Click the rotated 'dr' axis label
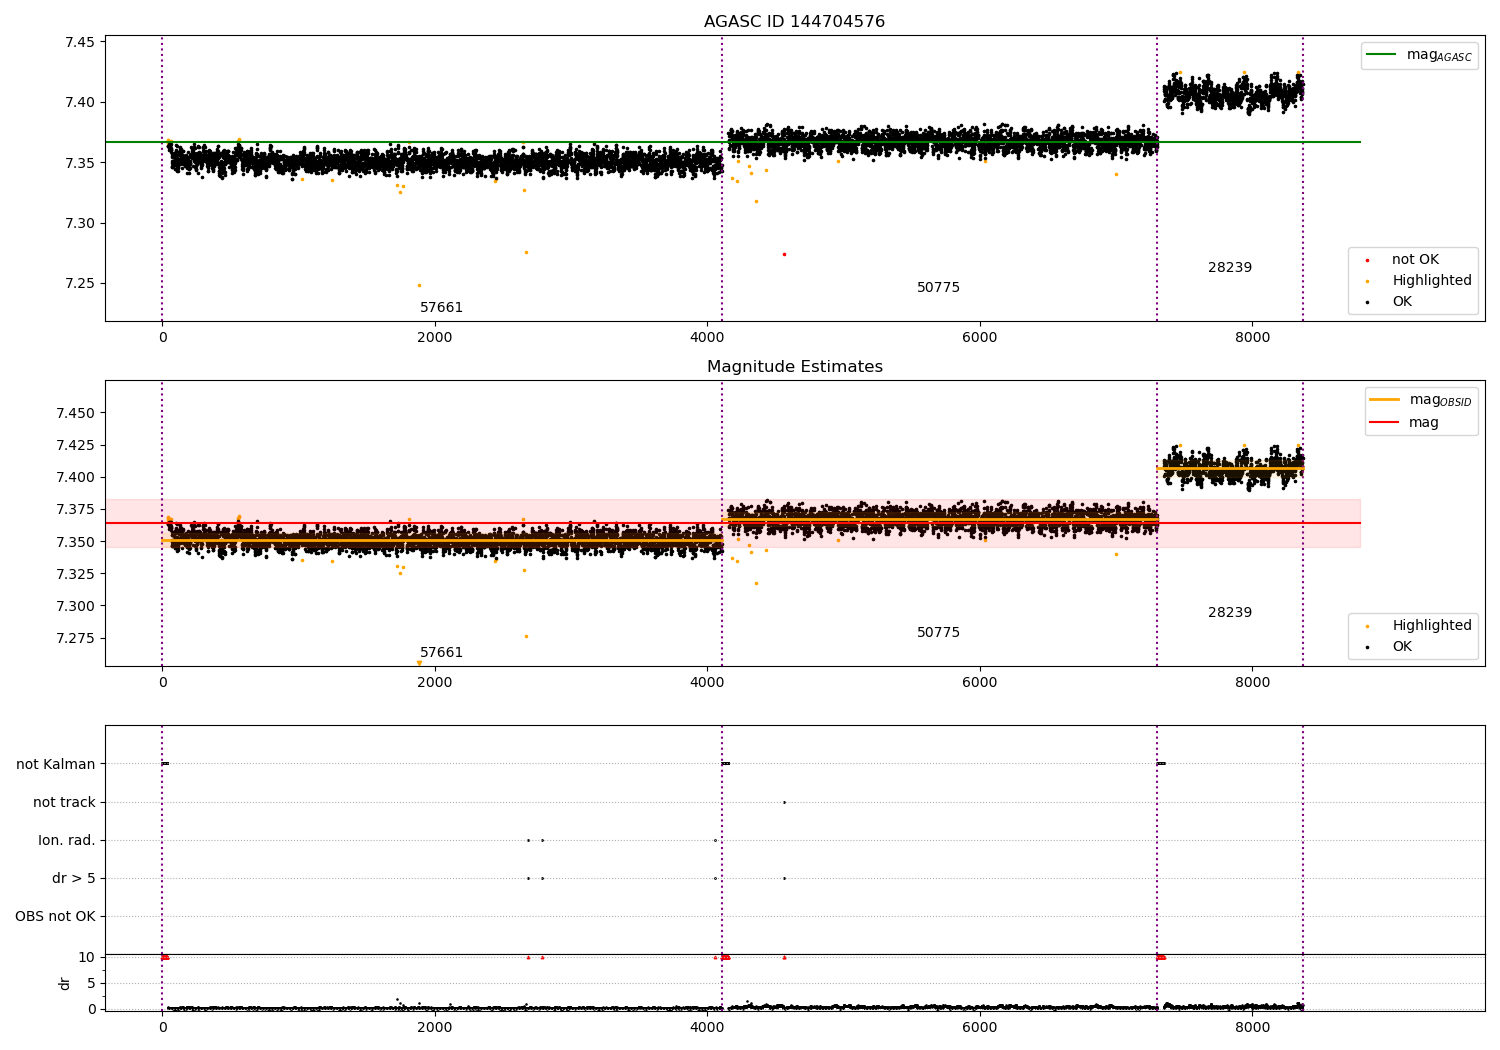The width and height of the screenshot is (1500, 1050). 65,983
